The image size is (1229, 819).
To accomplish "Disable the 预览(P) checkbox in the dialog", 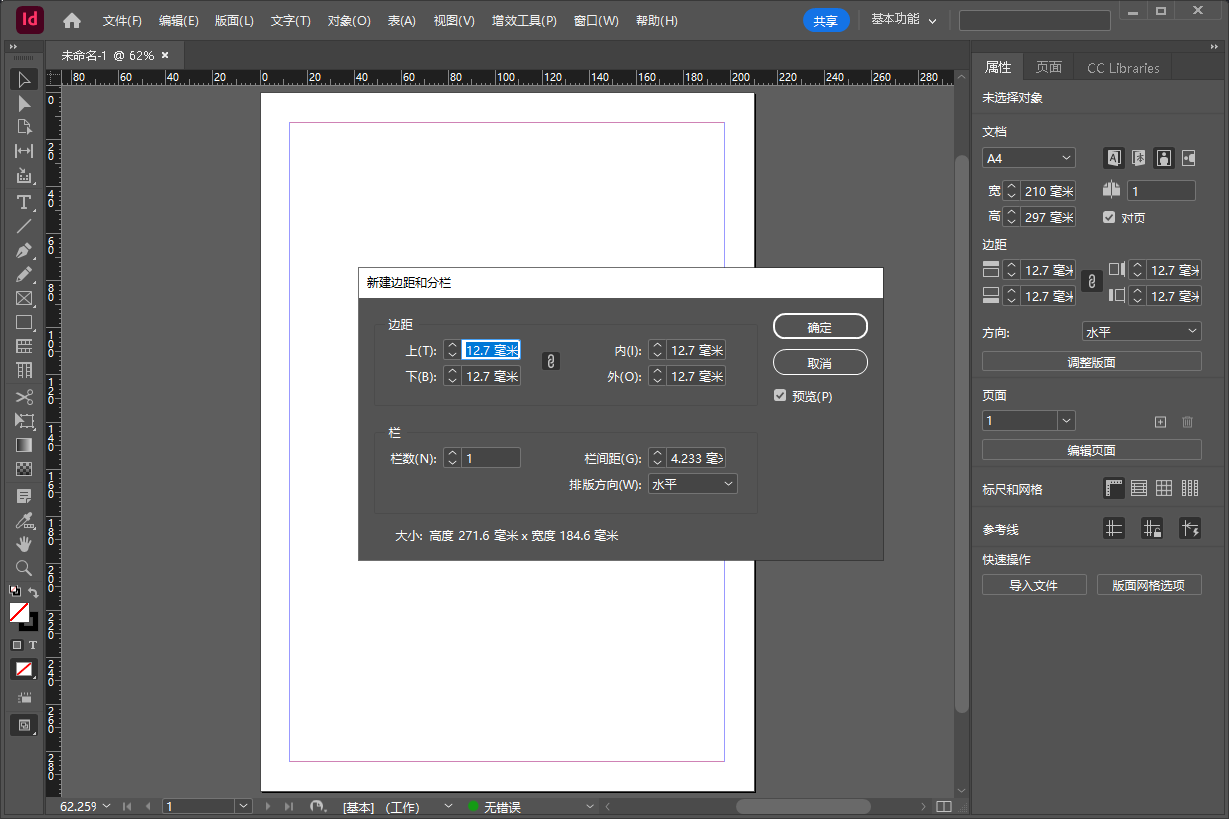I will click(780, 395).
